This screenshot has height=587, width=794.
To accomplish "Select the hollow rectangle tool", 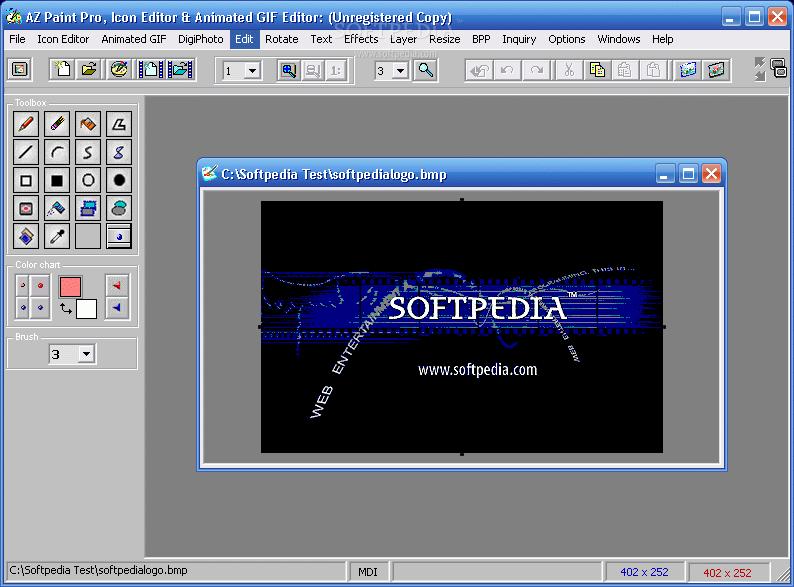I will click(26, 180).
